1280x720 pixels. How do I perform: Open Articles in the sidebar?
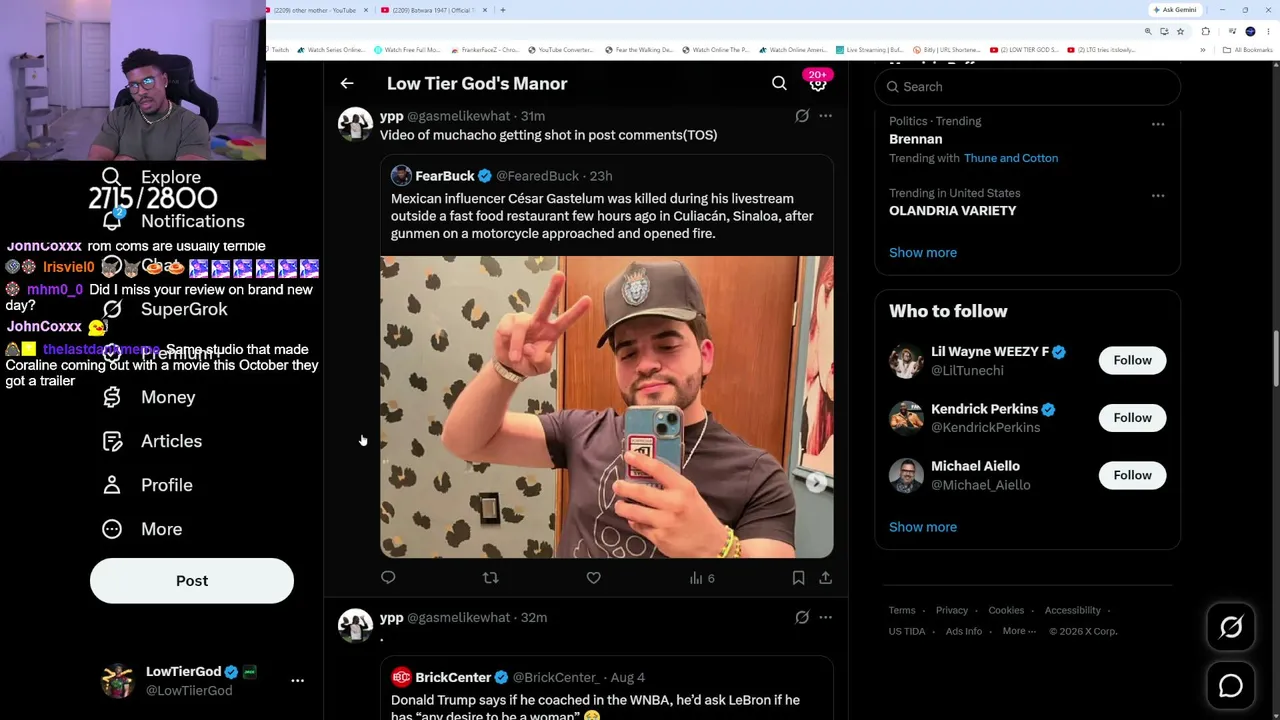pos(152,441)
